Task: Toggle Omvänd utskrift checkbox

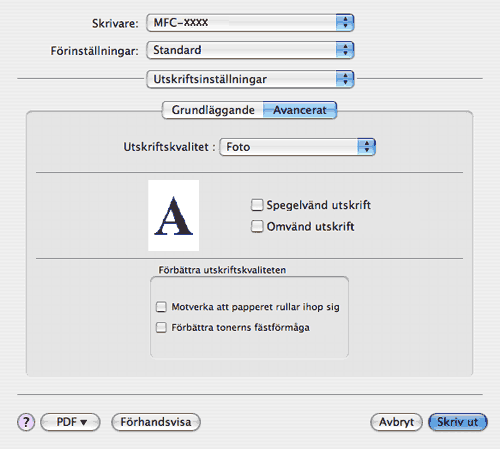Action: tap(257, 226)
